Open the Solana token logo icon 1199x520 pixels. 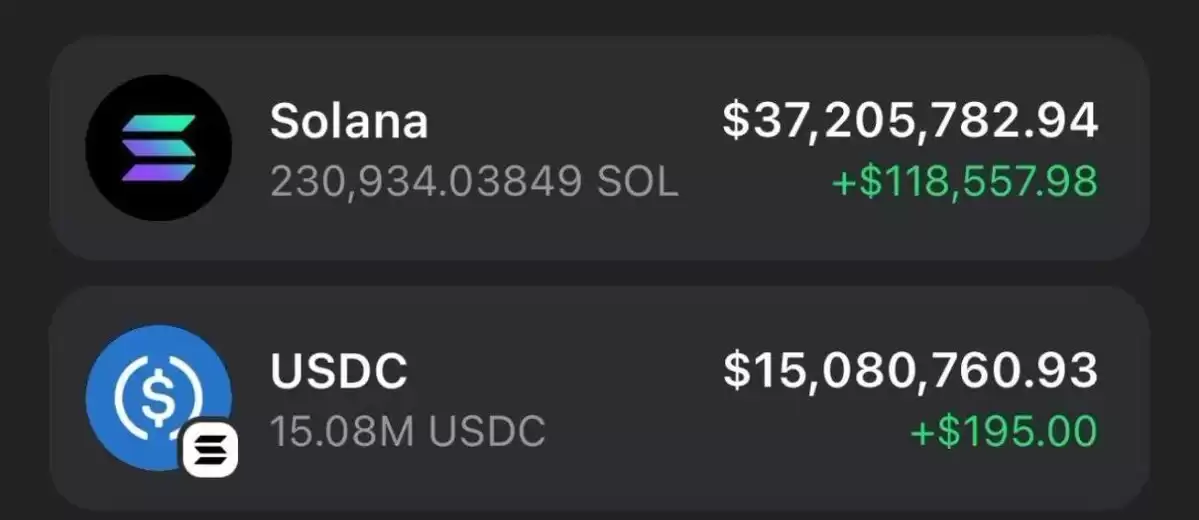click(158, 148)
